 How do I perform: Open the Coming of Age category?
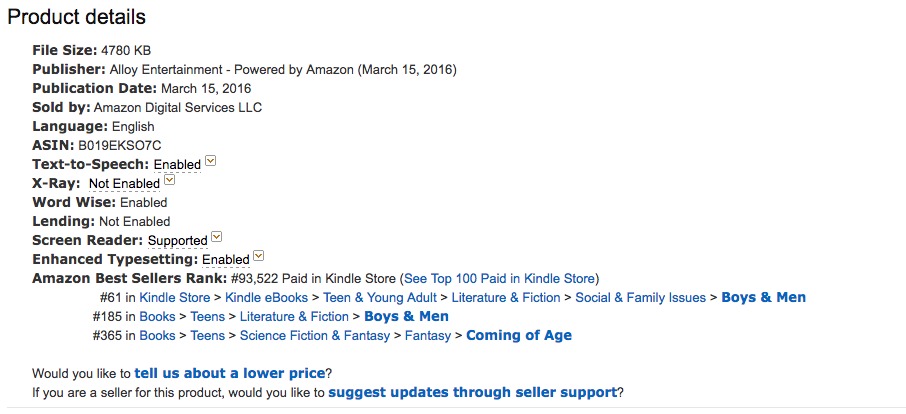[x=519, y=335]
